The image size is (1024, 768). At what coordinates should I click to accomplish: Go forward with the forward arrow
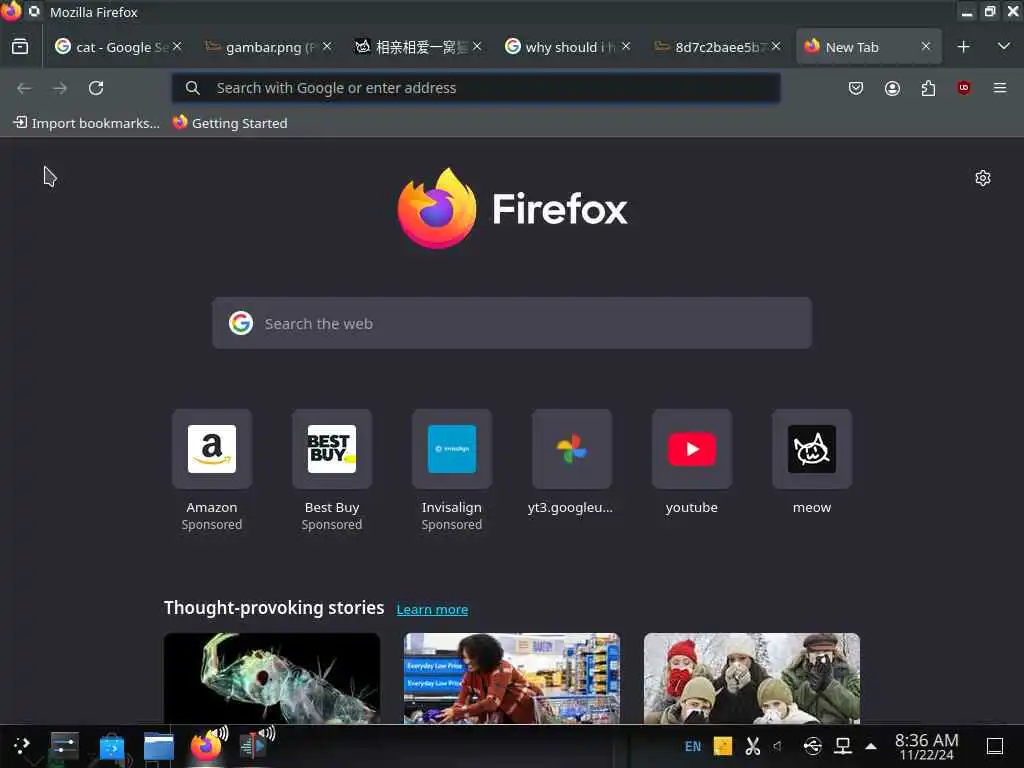[60, 88]
